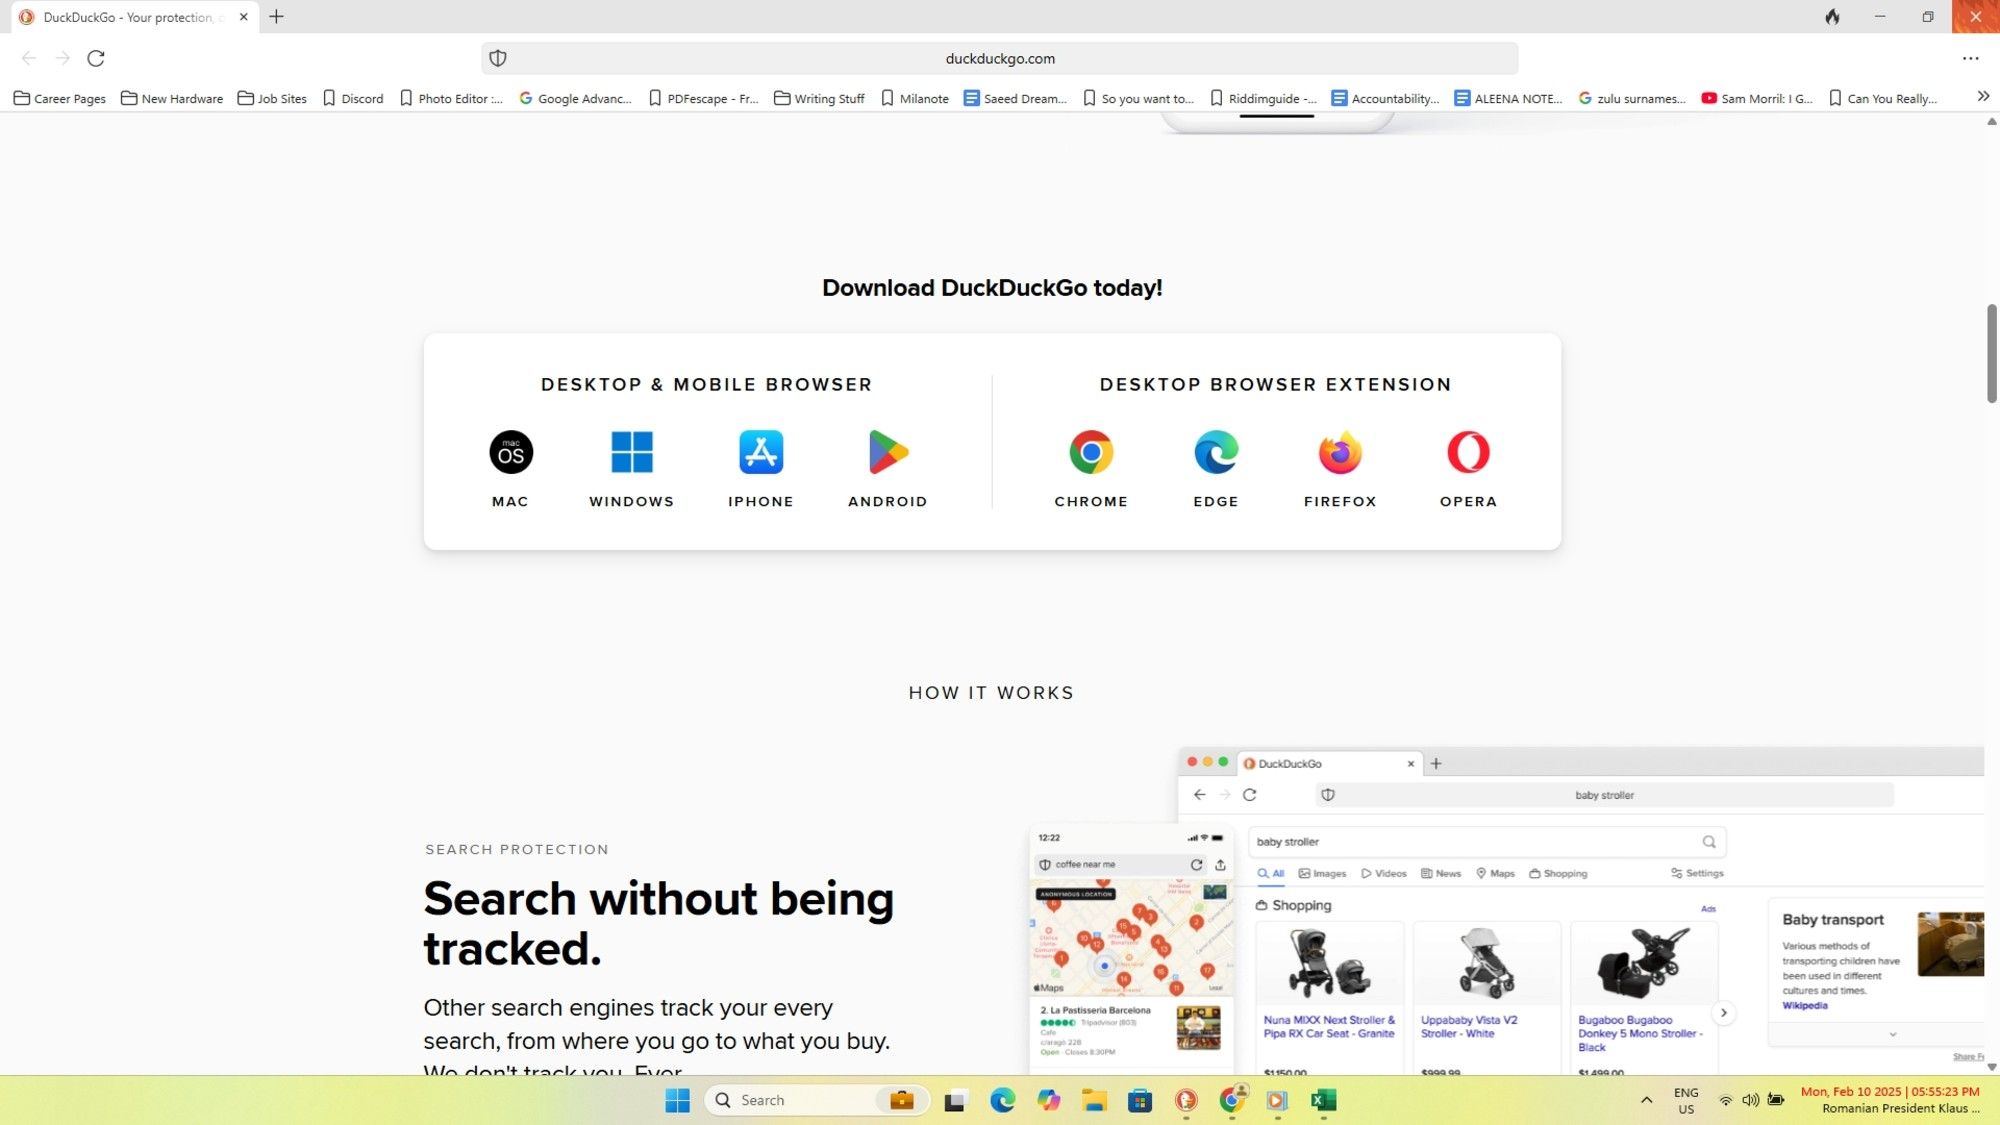The width and height of the screenshot is (2000, 1125).
Task: Select the Mac browser download icon
Action: 510,452
